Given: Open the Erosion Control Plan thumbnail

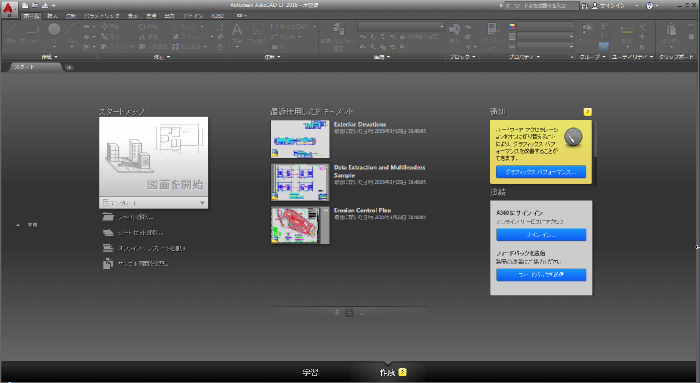Looking at the screenshot, I should [300, 225].
